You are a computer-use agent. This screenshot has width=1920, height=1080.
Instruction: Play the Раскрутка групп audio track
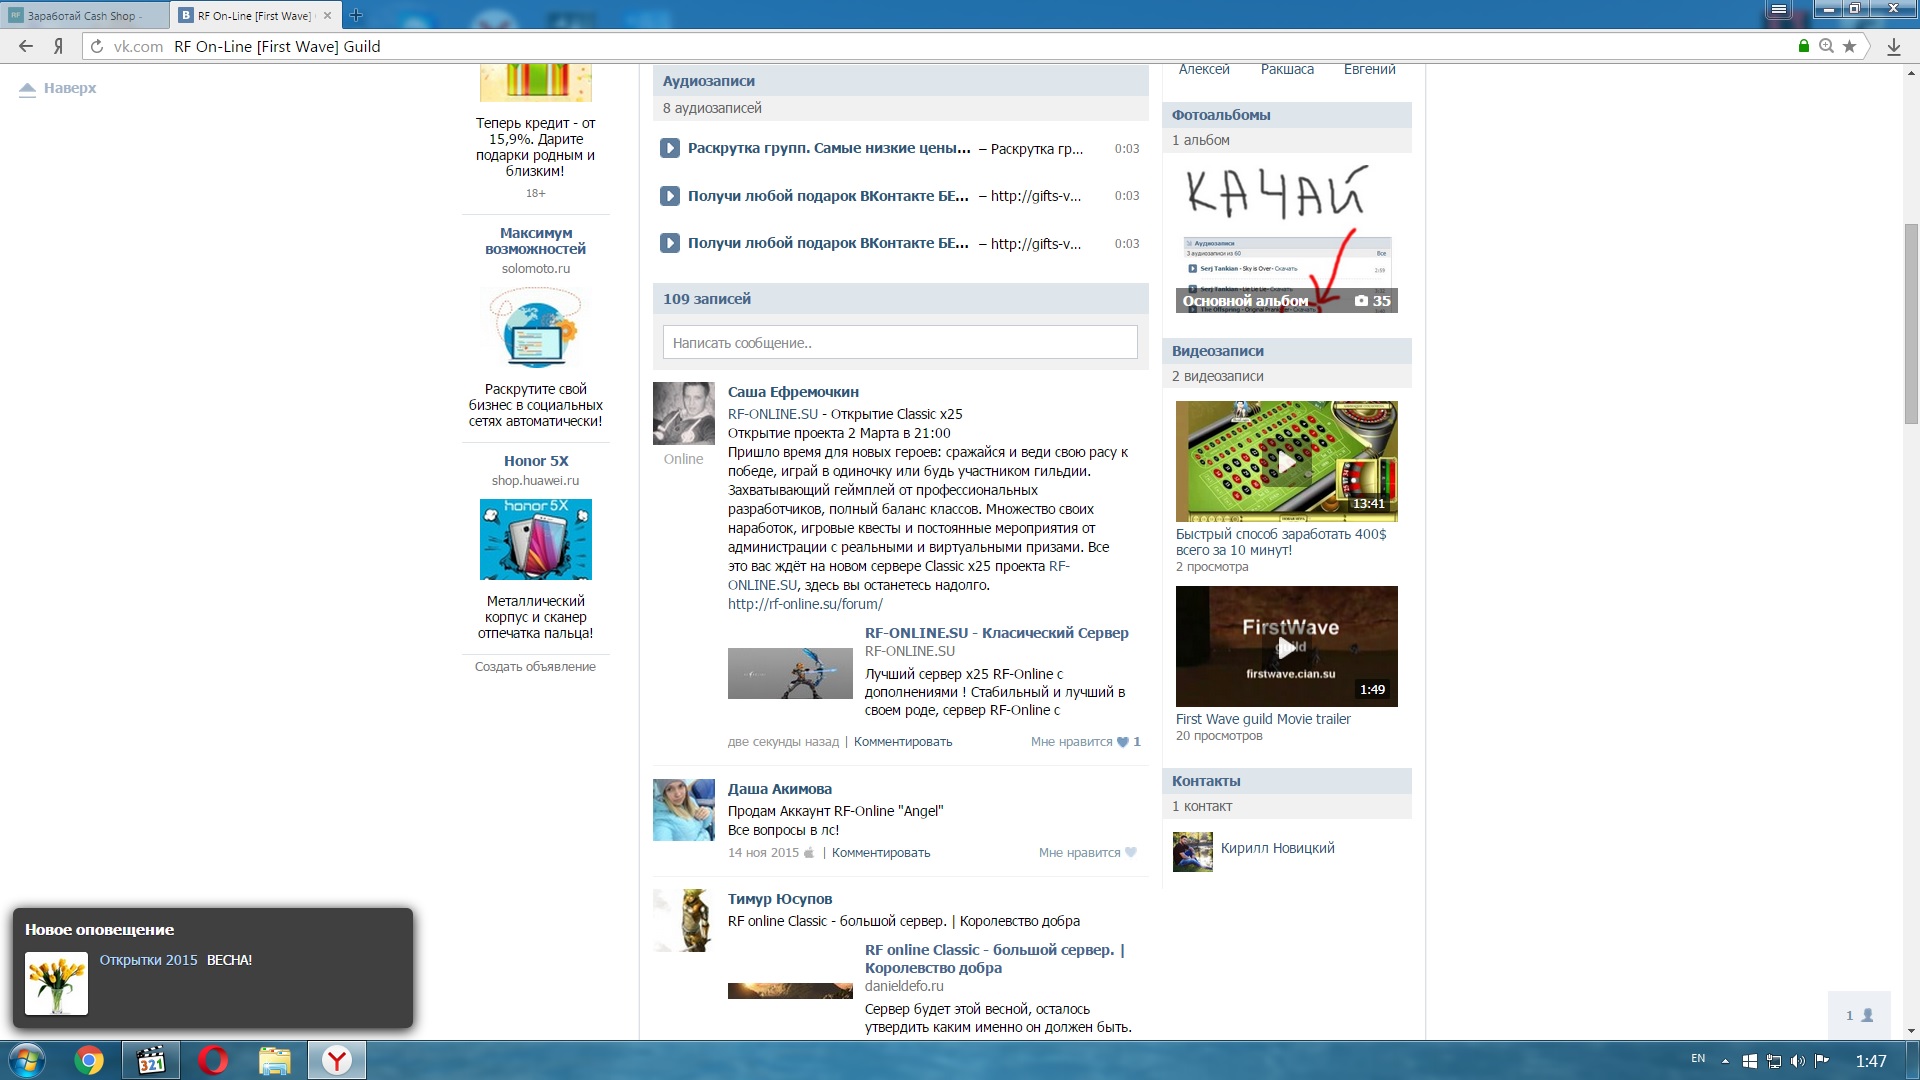(670, 148)
